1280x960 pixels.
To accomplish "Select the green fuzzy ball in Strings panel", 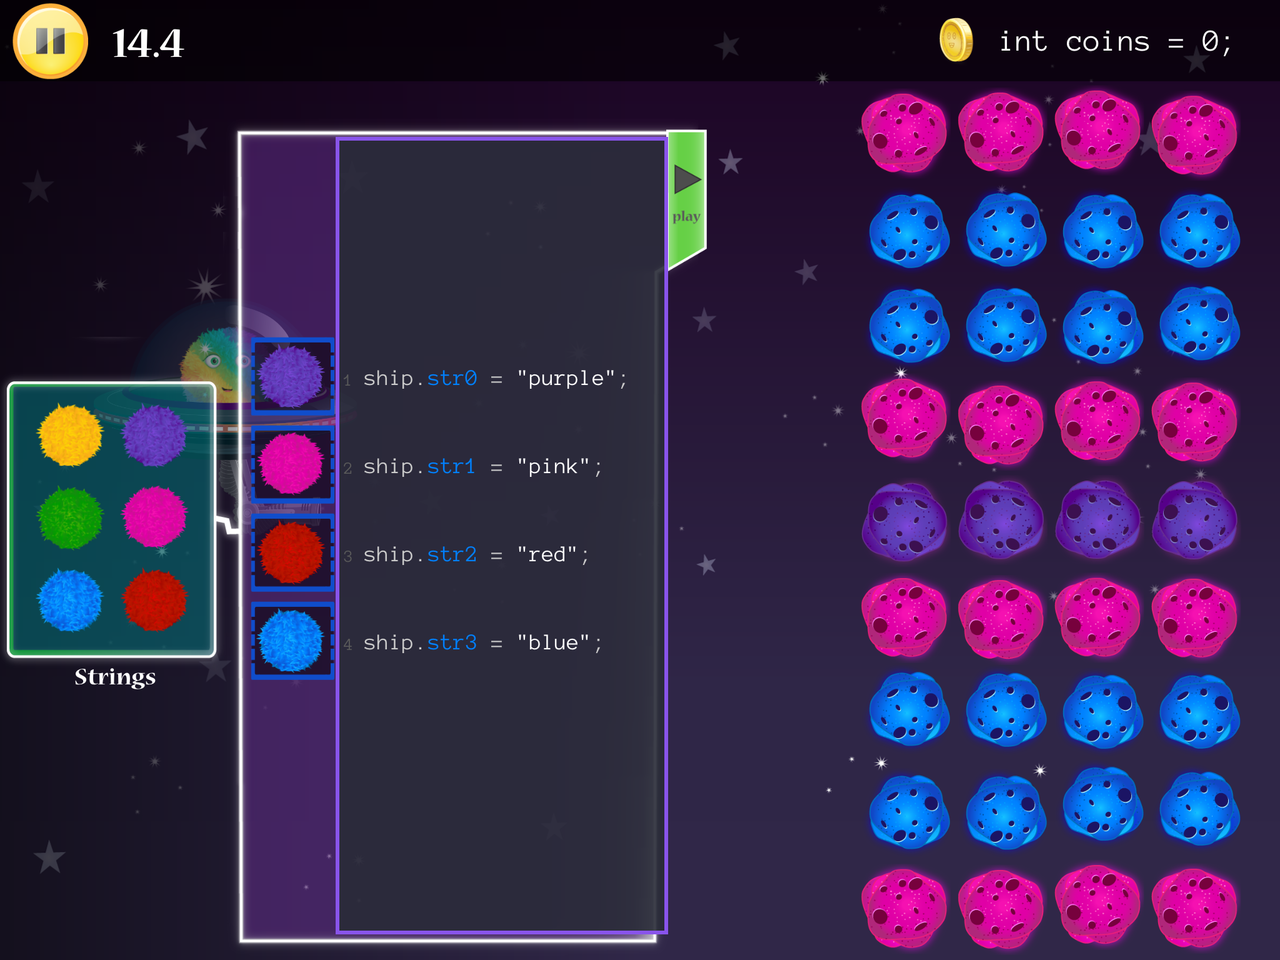I will (70, 518).
